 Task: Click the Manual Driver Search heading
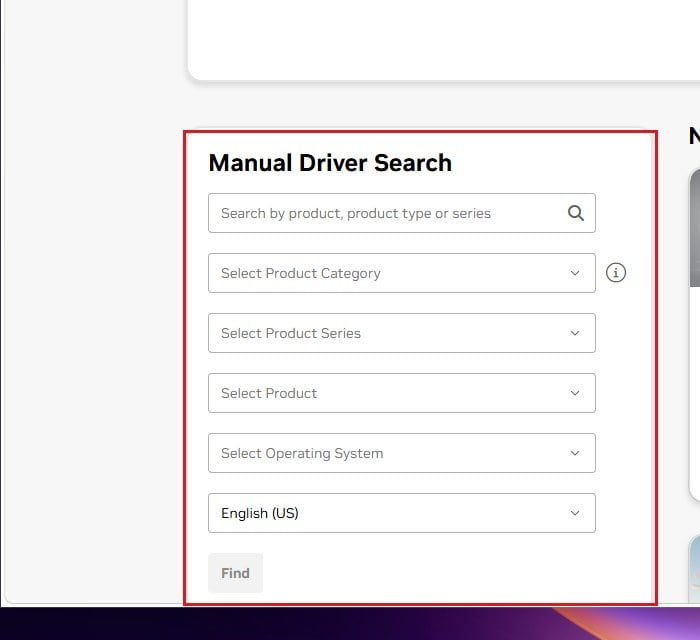click(330, 163)
